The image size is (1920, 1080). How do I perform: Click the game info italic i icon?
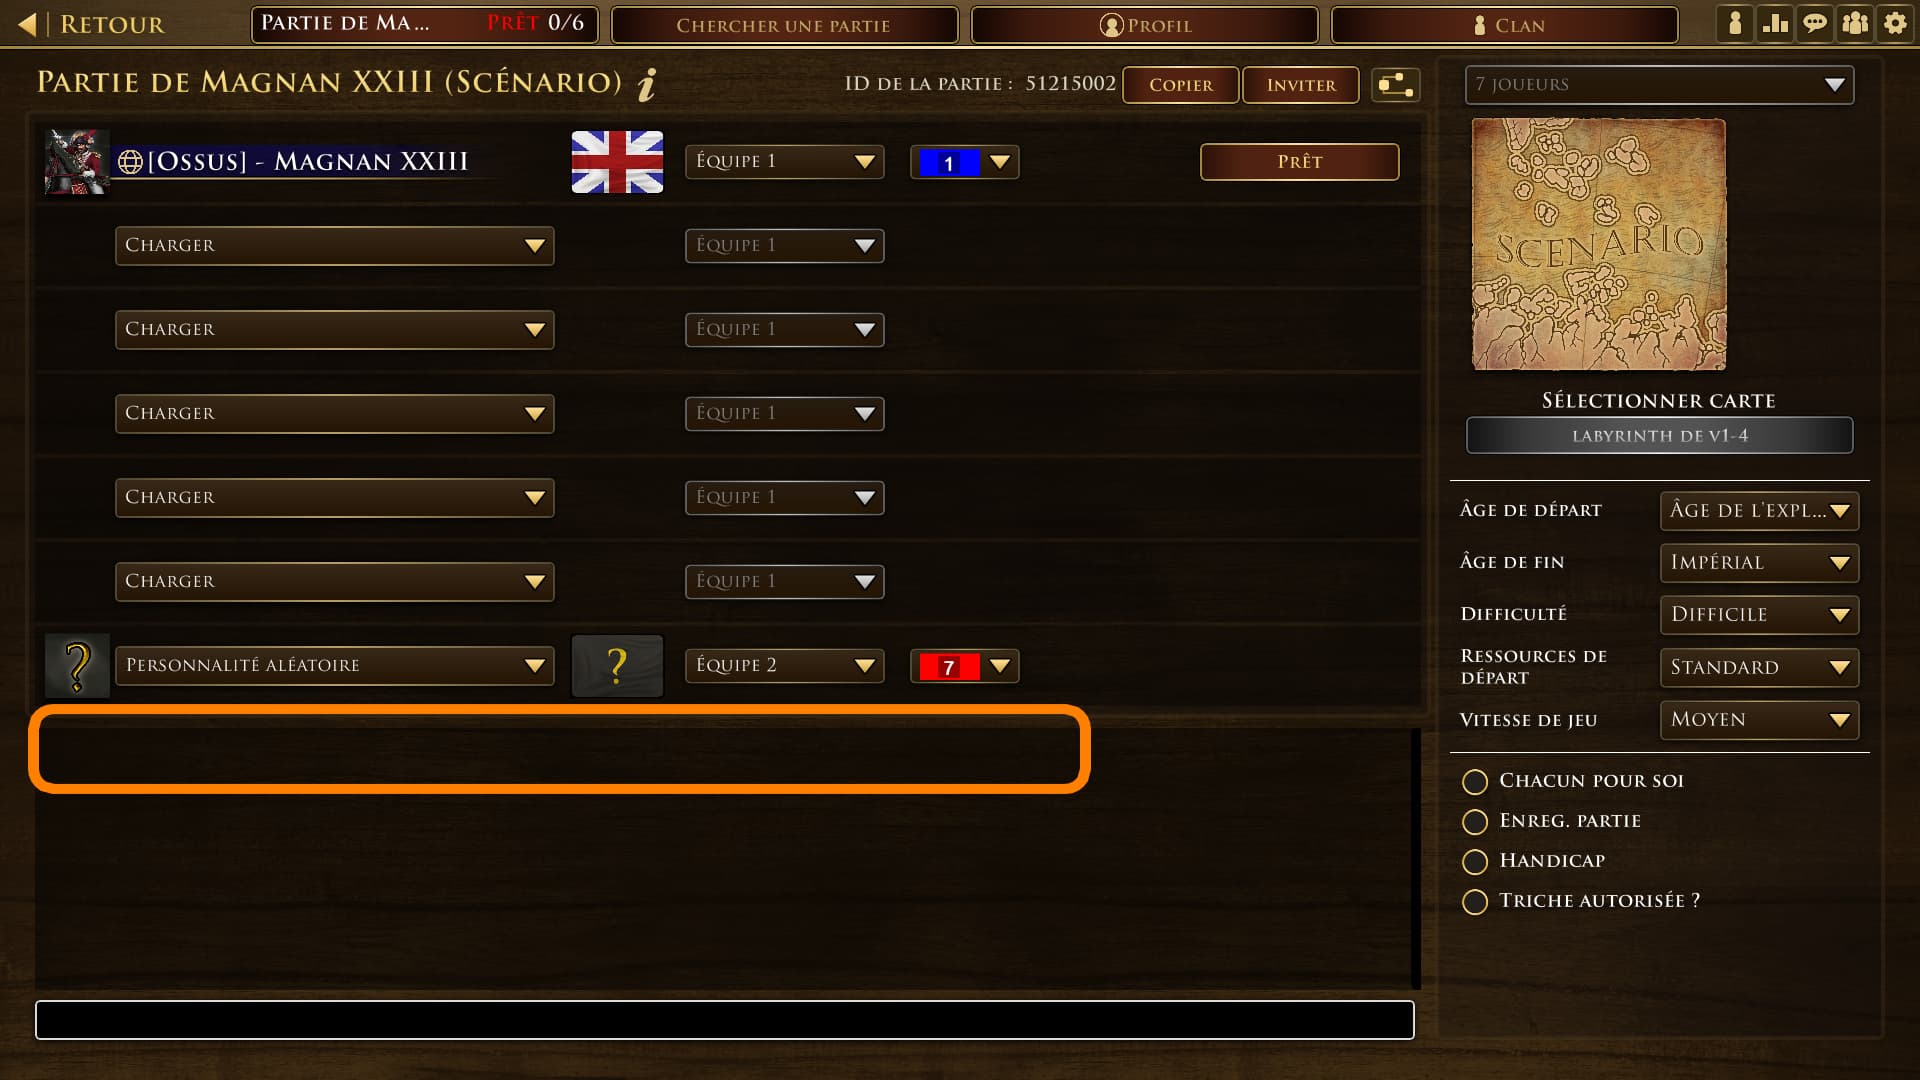click(647, 84)
